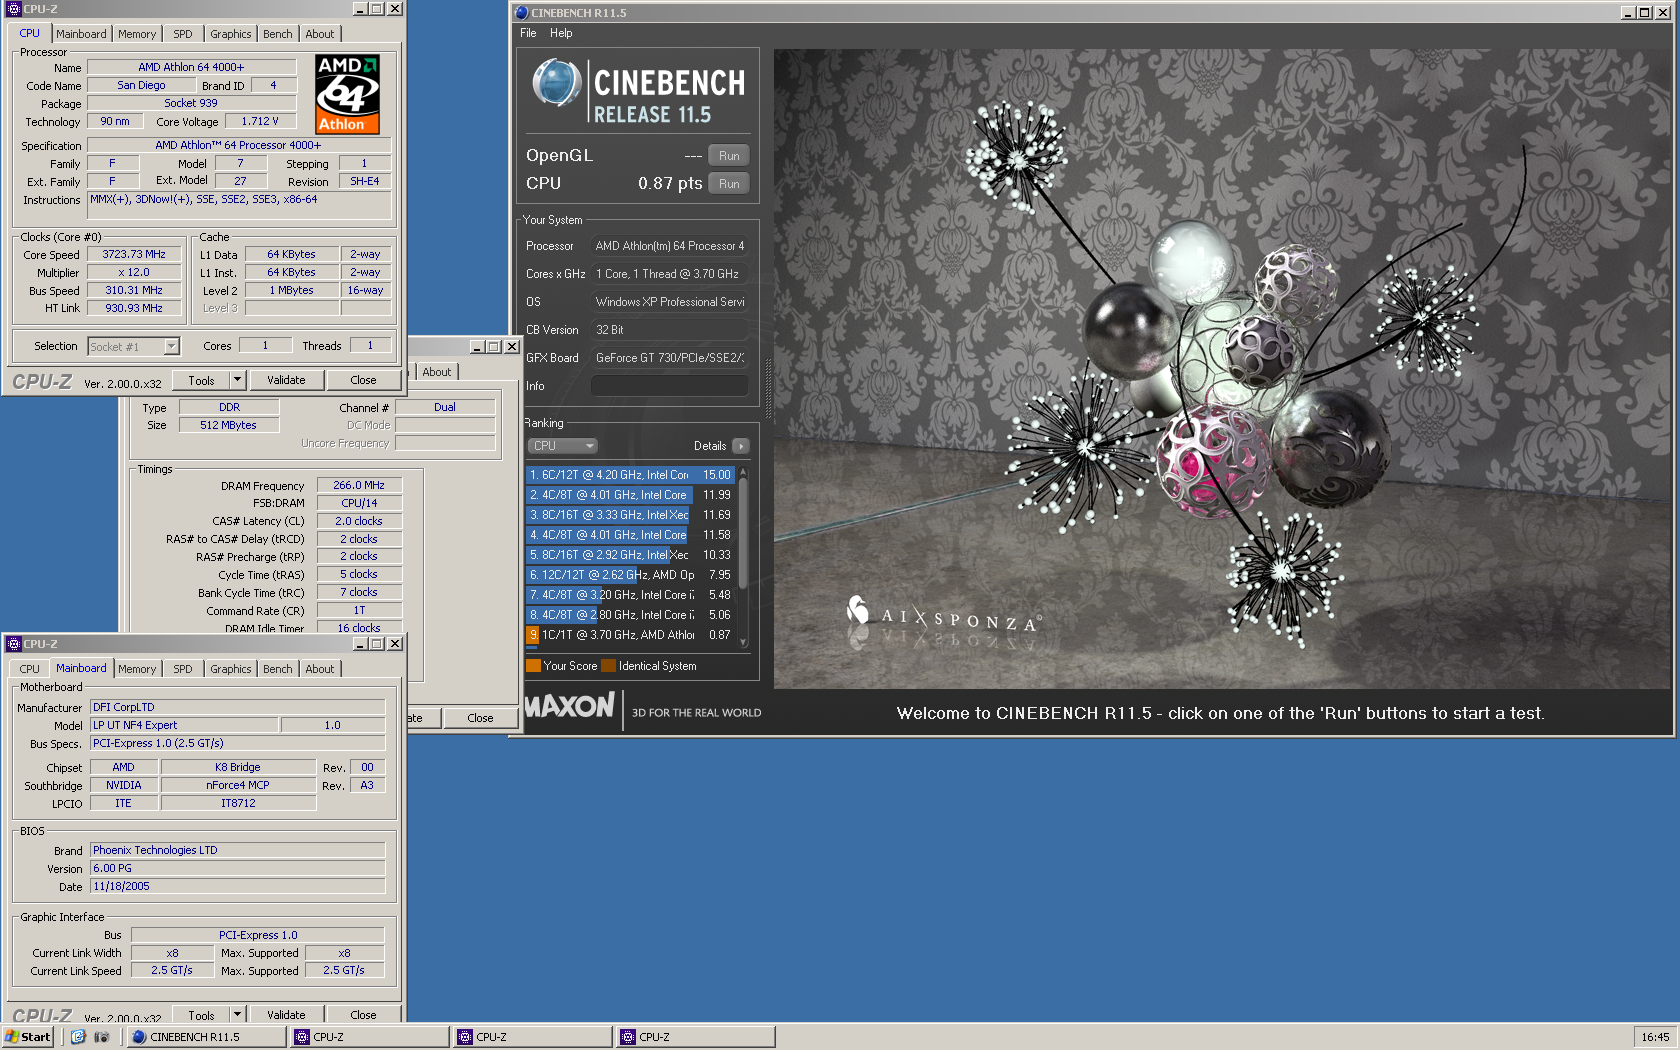
Task: Run the OpenGL benchmark
Action: (729, 156)
